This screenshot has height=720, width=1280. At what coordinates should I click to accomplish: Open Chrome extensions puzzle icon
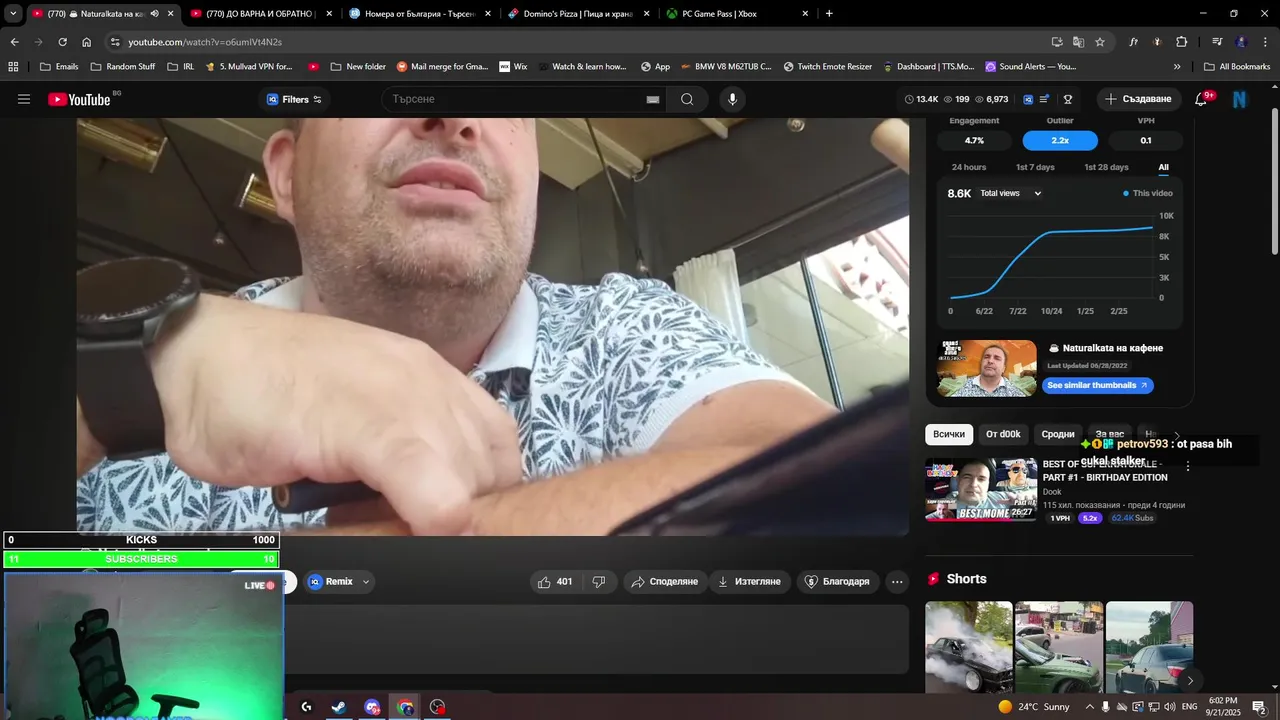(1182, 42)
